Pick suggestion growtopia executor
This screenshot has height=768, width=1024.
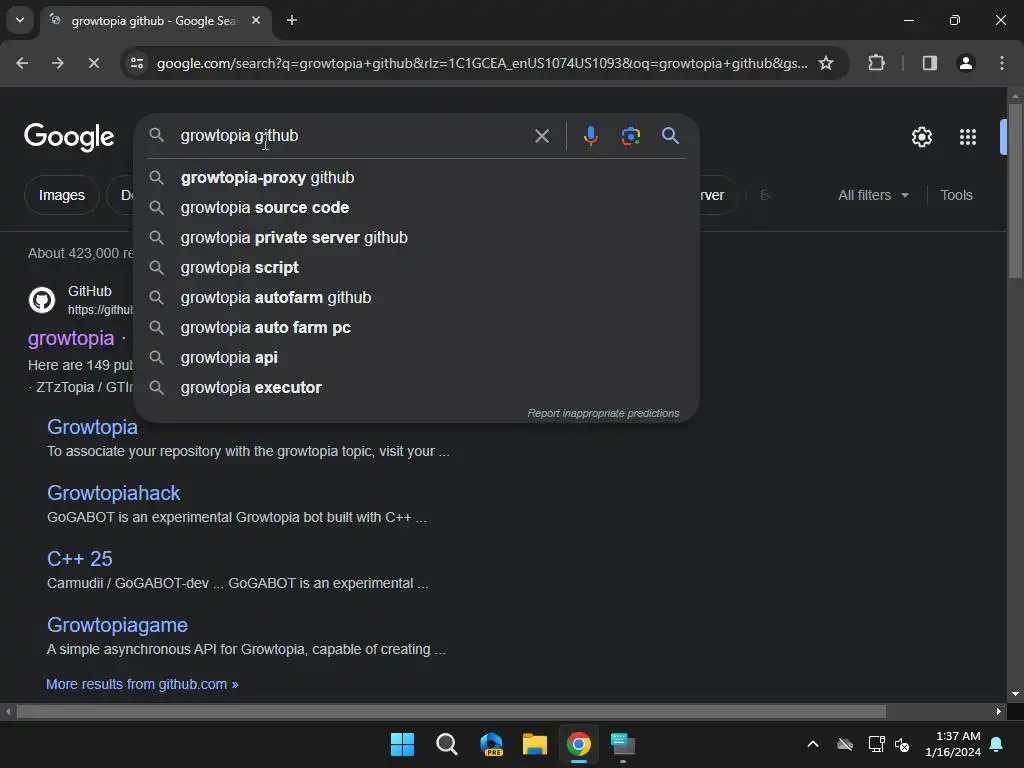tap(416, 388)
